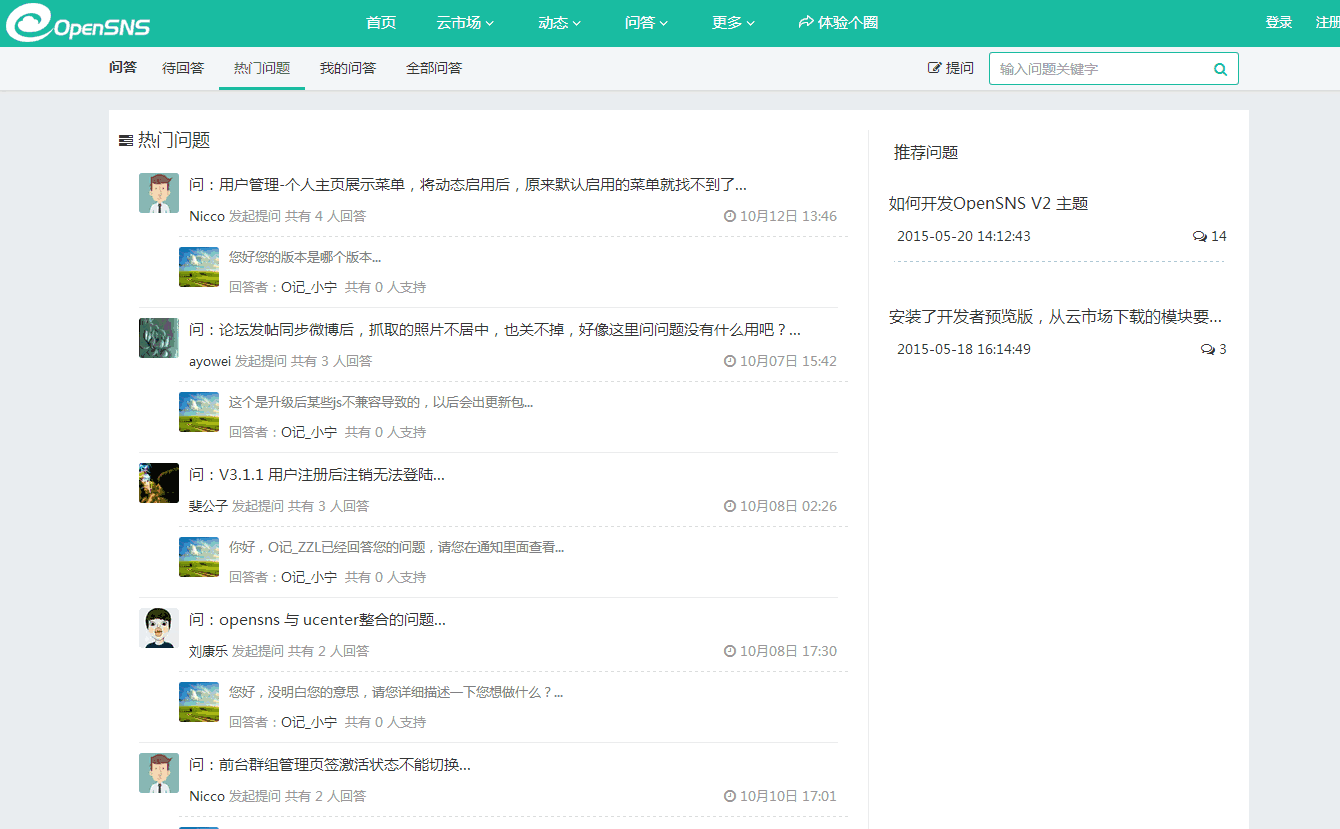Open ayowei's avatar picture

158,338
